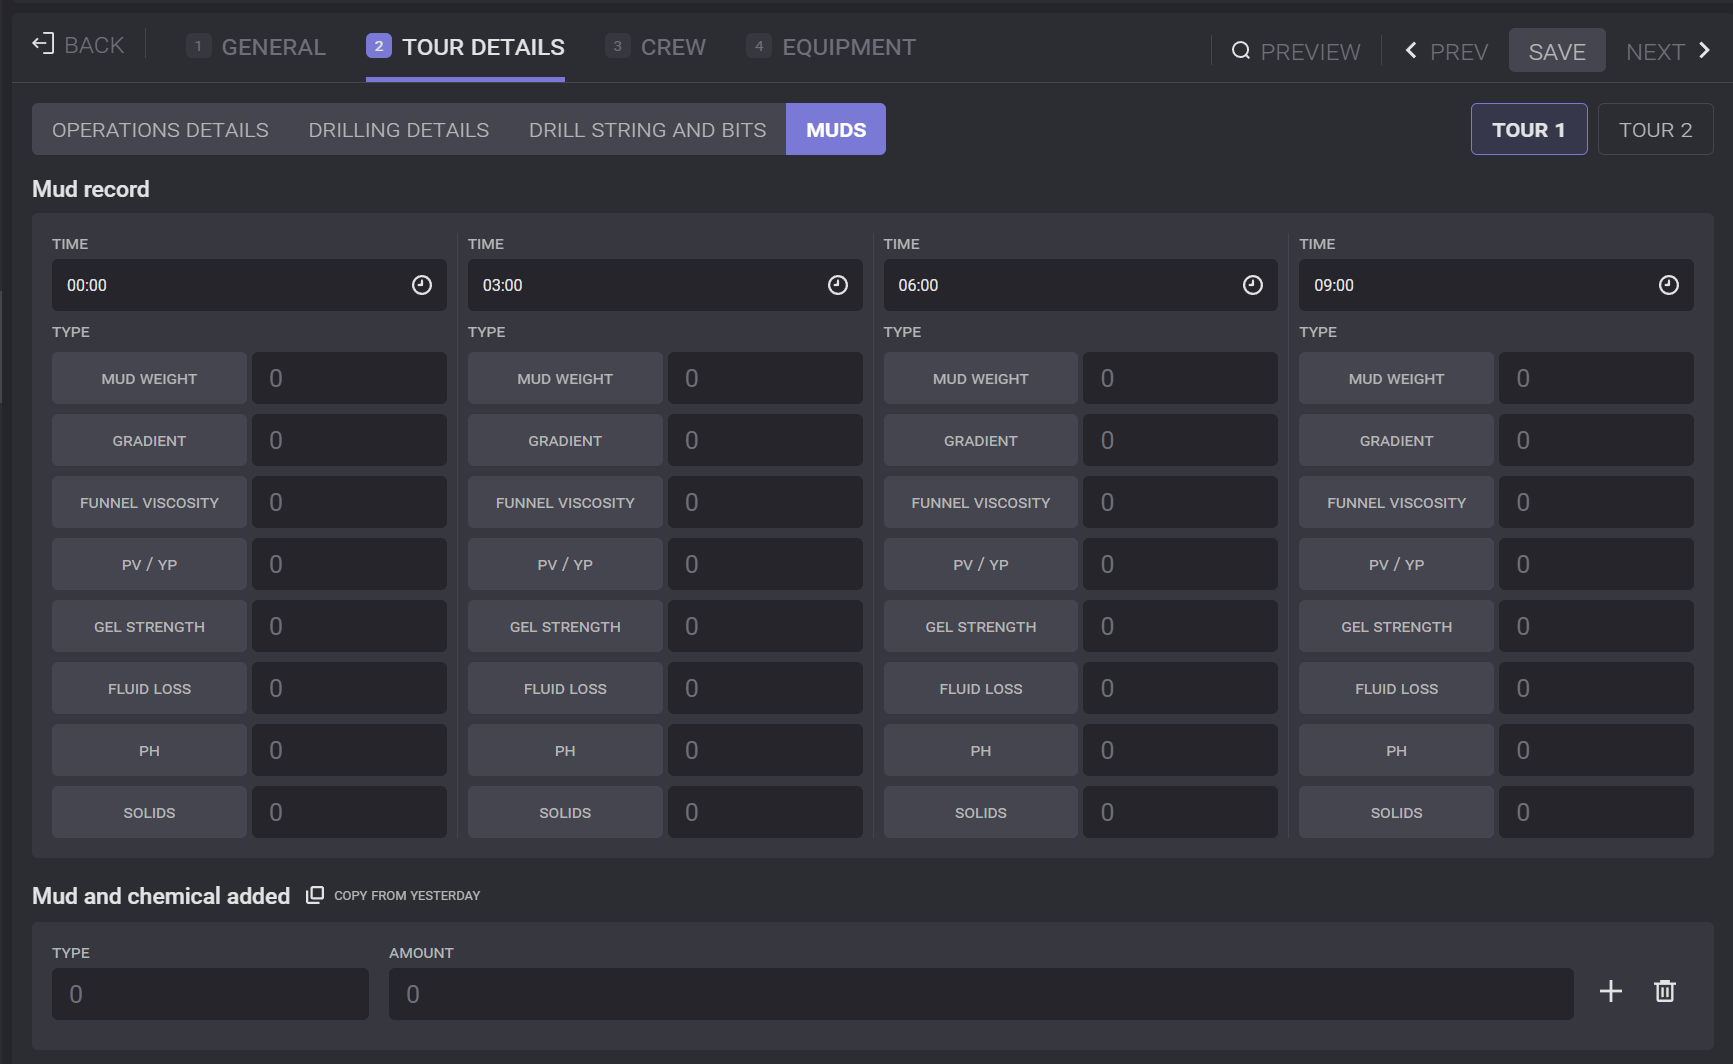1733x1064 pixels.
Task: Open time picker for 03:00 field
Action: click(837, 285)
